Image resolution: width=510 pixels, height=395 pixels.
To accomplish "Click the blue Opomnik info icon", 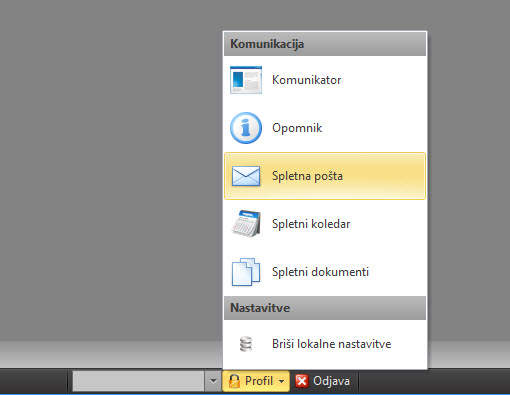I will [x=246, y=128].
